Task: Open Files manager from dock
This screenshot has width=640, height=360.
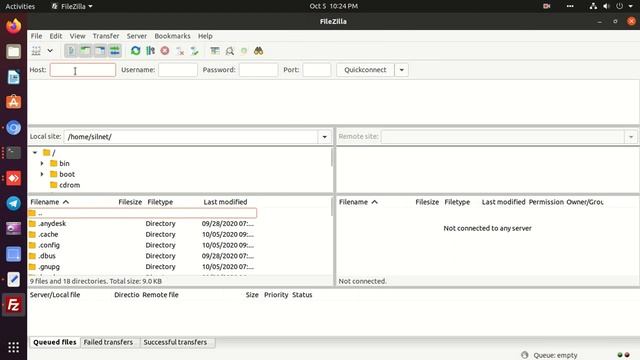Action: tap(13, 51)
